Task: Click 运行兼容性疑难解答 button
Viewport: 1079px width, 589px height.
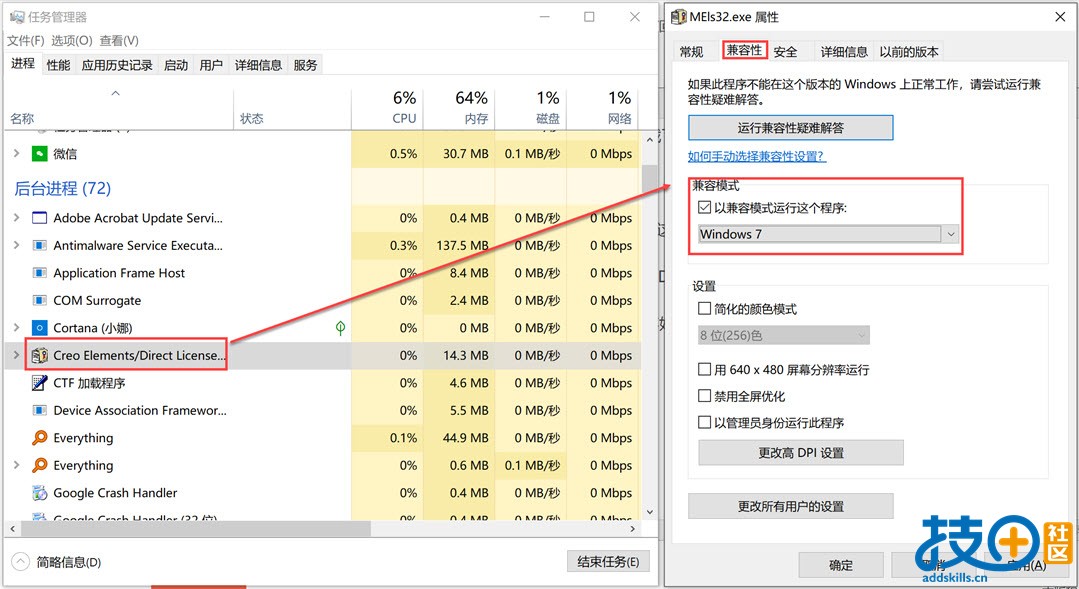Action: tap(791, 127)
